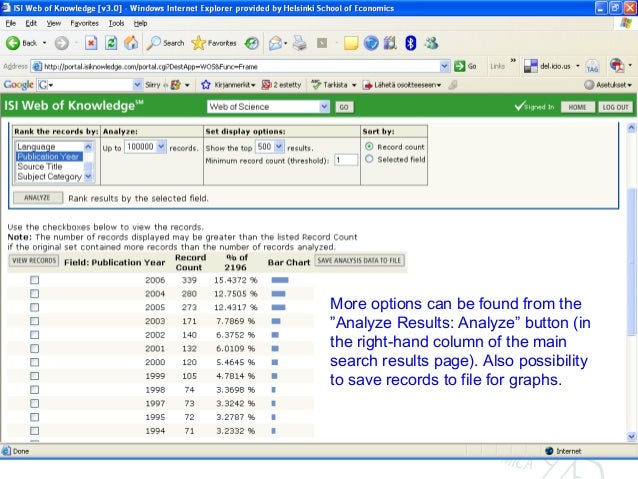Click the HOME button in header
638x479 pixels.
point(577,107)
